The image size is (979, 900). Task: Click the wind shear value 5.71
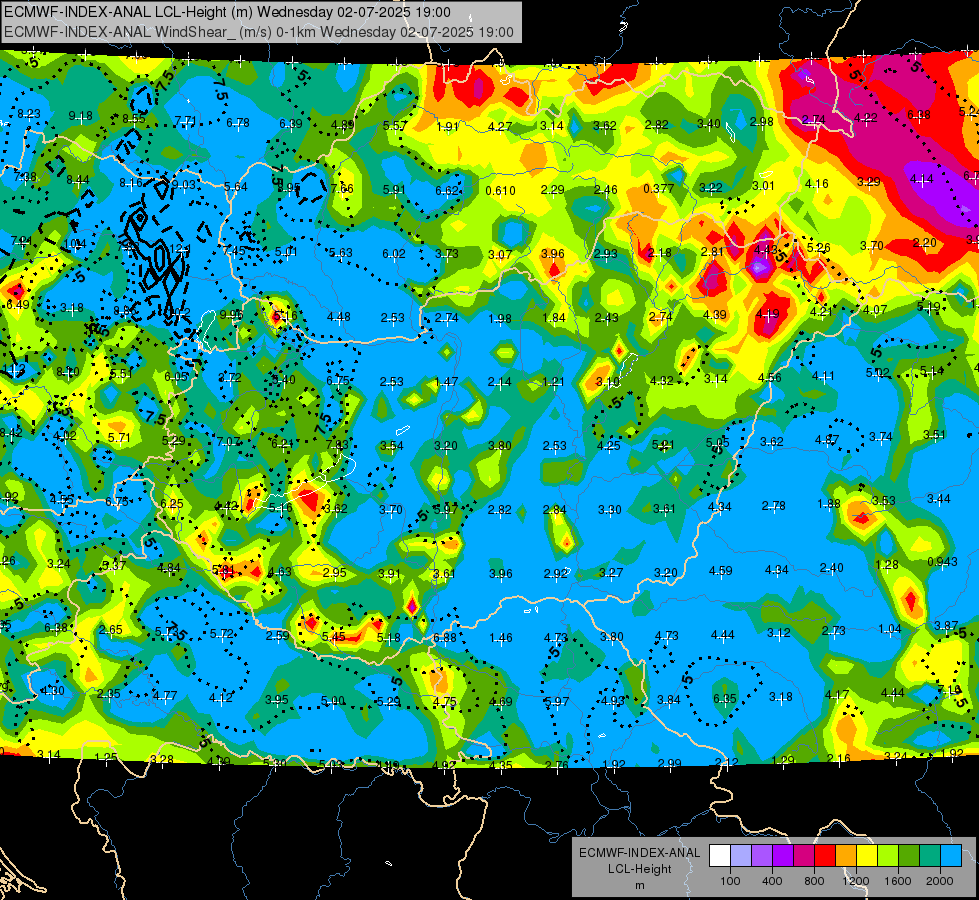pyautogui.click(x=119, y=438)
